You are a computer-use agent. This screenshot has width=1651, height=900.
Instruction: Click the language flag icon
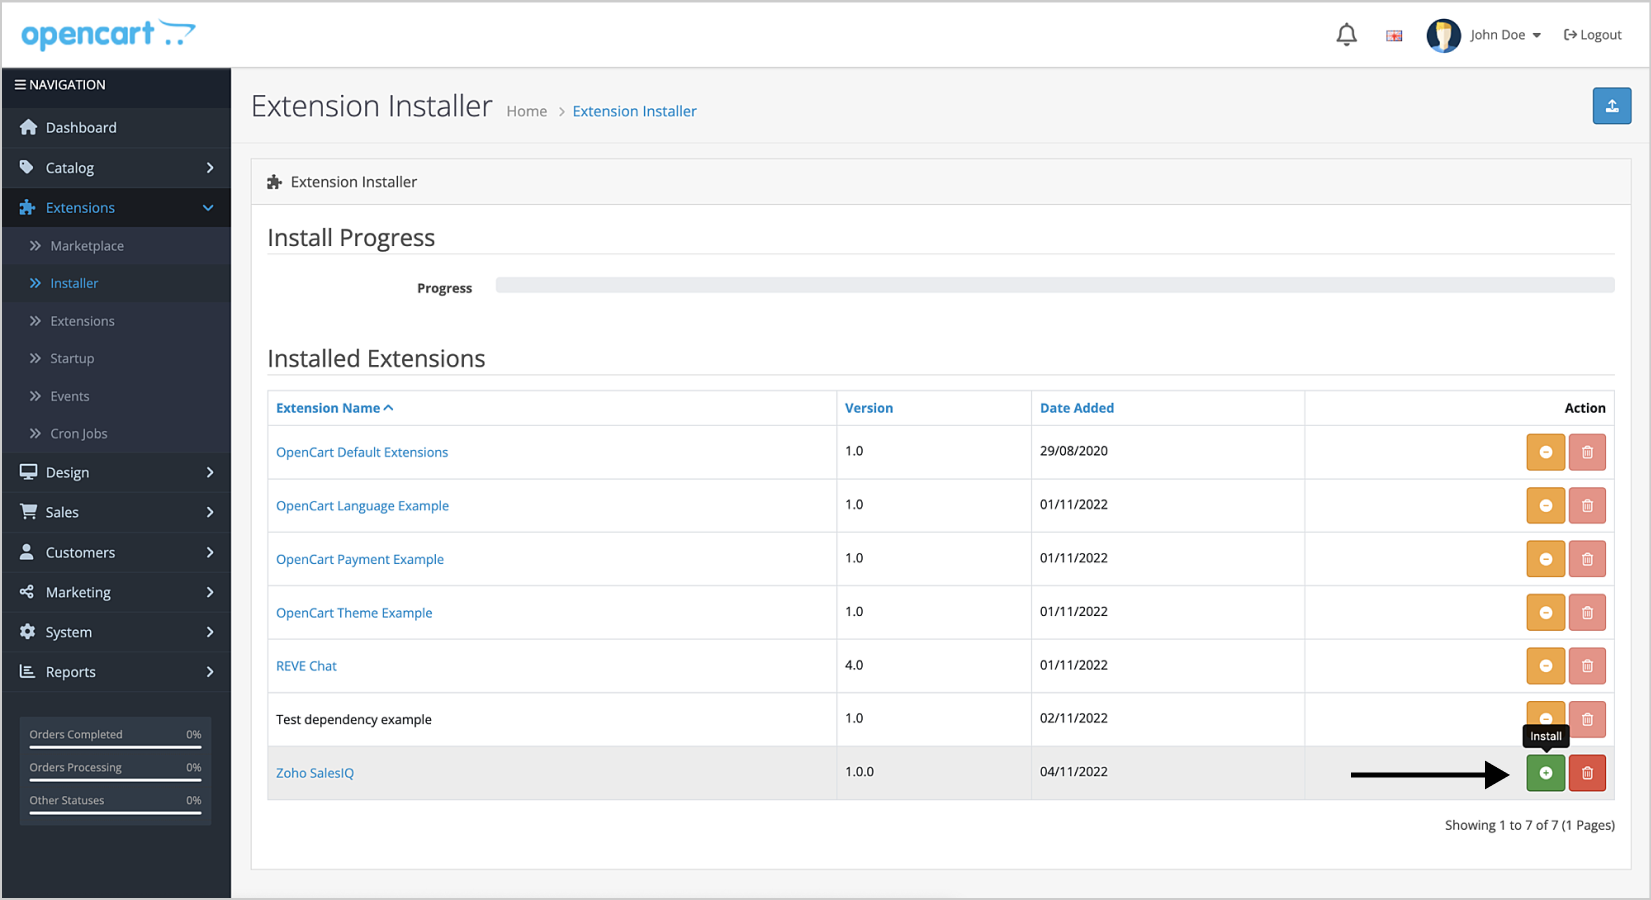click(1394, 36)
